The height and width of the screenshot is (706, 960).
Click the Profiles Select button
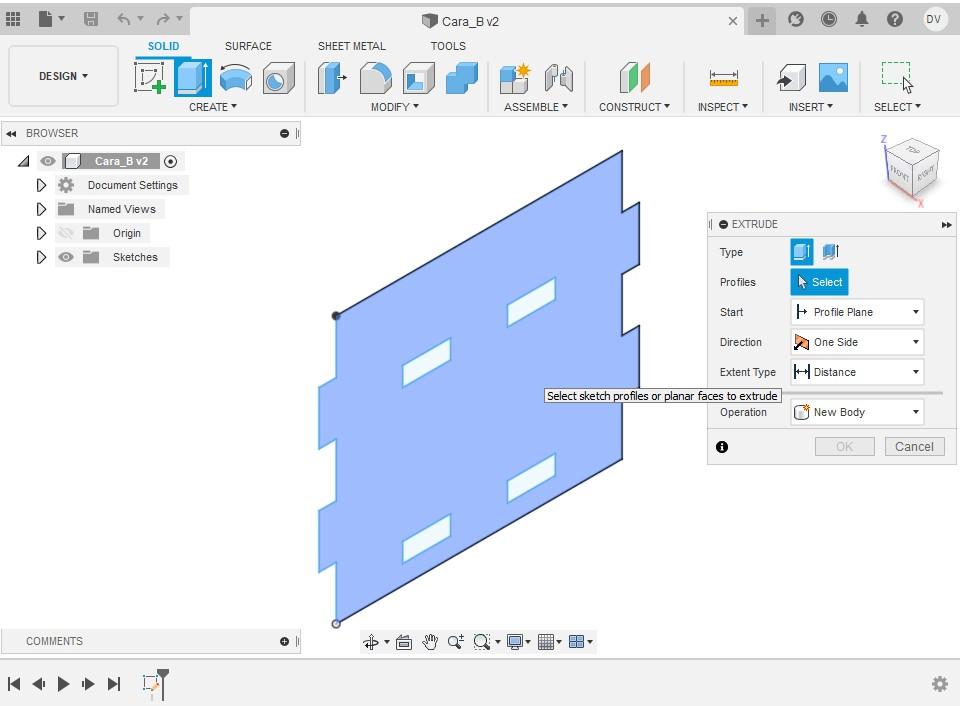click(819, 282)
